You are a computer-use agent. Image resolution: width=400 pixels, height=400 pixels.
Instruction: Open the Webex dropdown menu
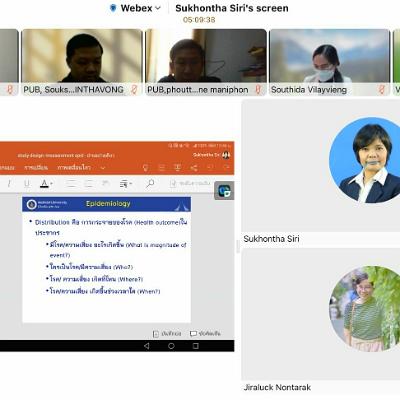[x=140, y=8]
